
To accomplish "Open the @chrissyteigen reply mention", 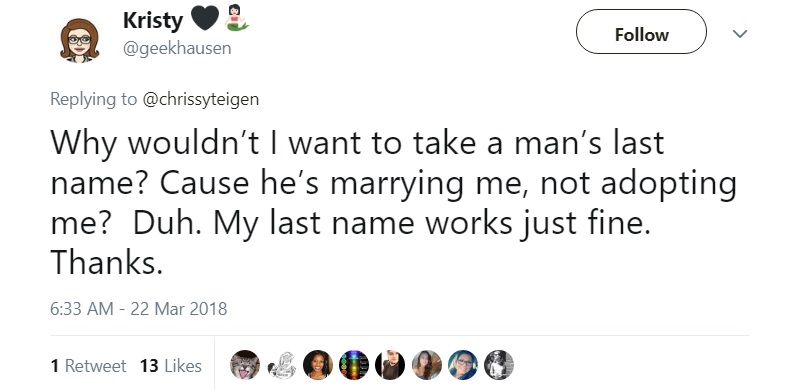I will (x=201, y=99).
